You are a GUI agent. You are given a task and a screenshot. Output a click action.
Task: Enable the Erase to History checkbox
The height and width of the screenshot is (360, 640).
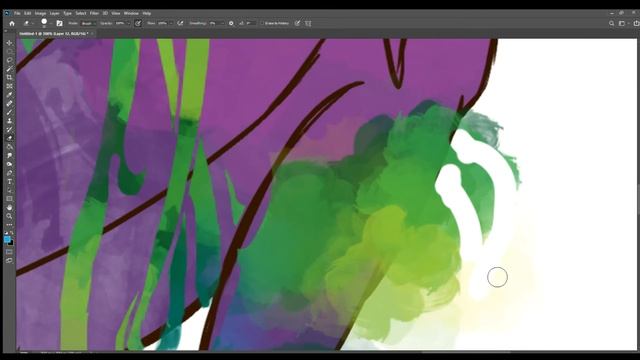[x=262, y=24]
